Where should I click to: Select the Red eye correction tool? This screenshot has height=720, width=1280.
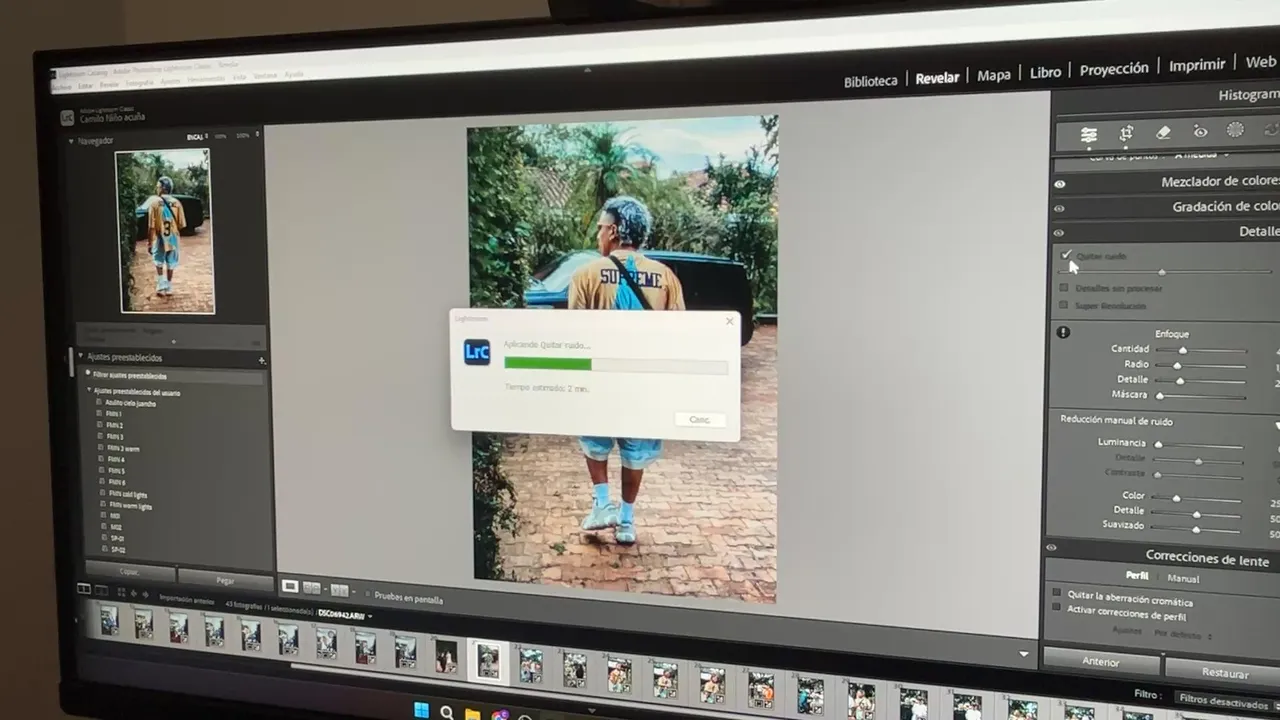tap(1200, 131)
